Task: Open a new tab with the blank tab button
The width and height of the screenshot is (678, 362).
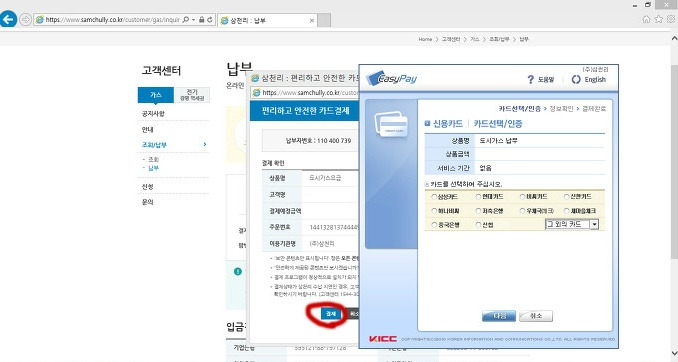Action: tap(324, 20)
